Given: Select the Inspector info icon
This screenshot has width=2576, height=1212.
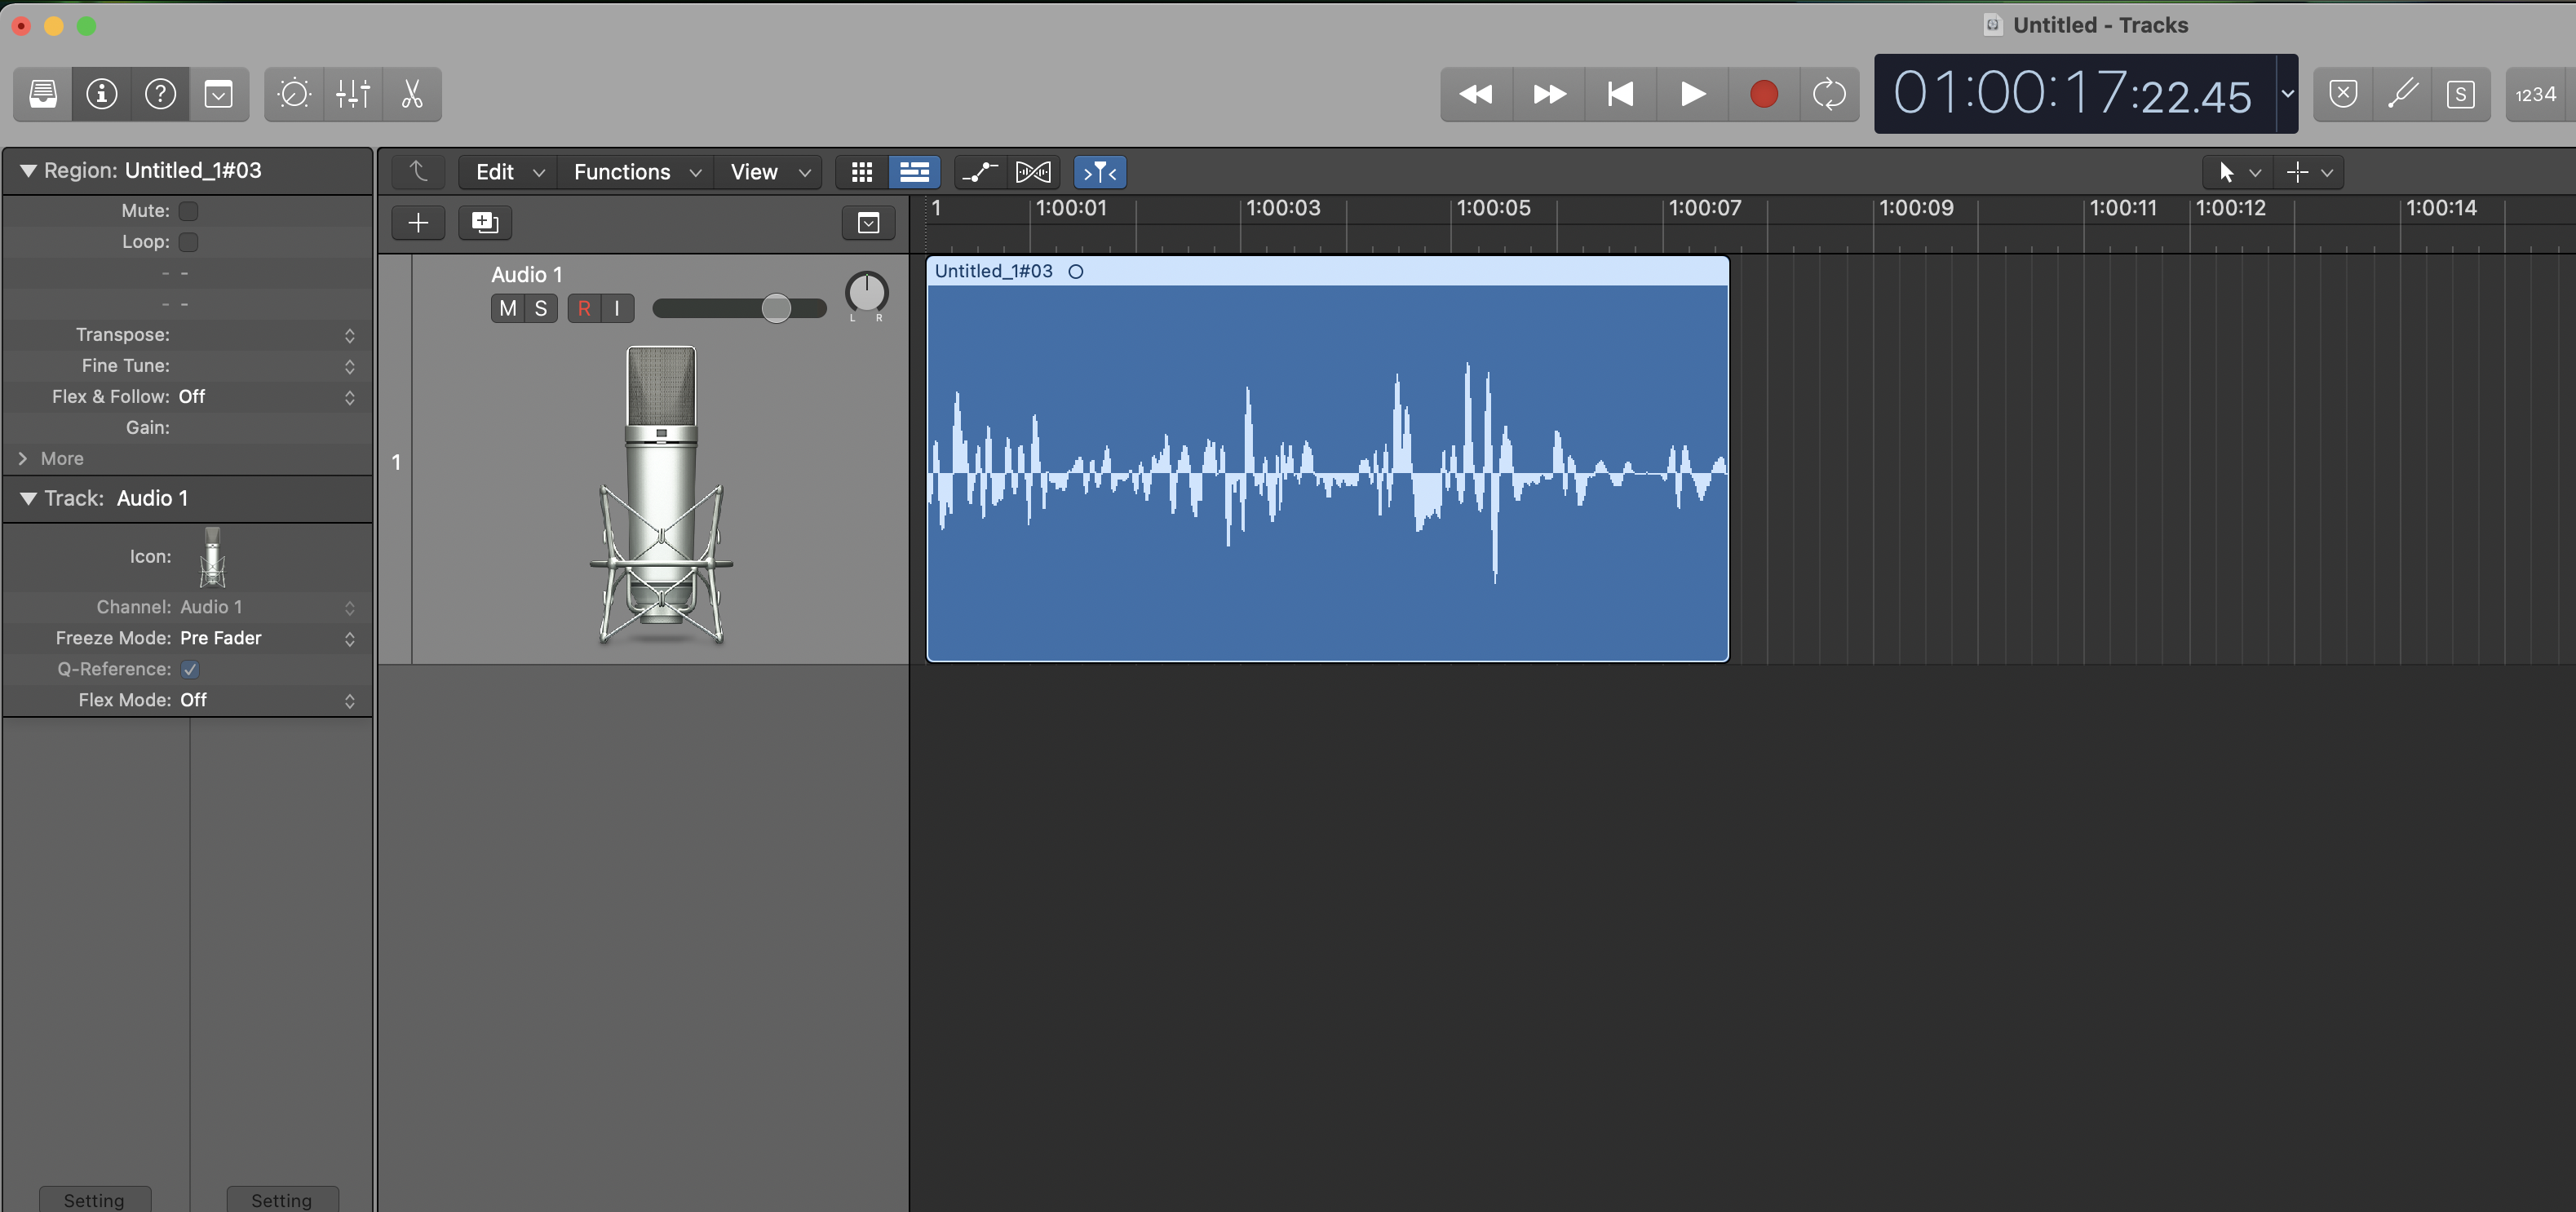Looking at the screenshot, I should click(102, 93).
